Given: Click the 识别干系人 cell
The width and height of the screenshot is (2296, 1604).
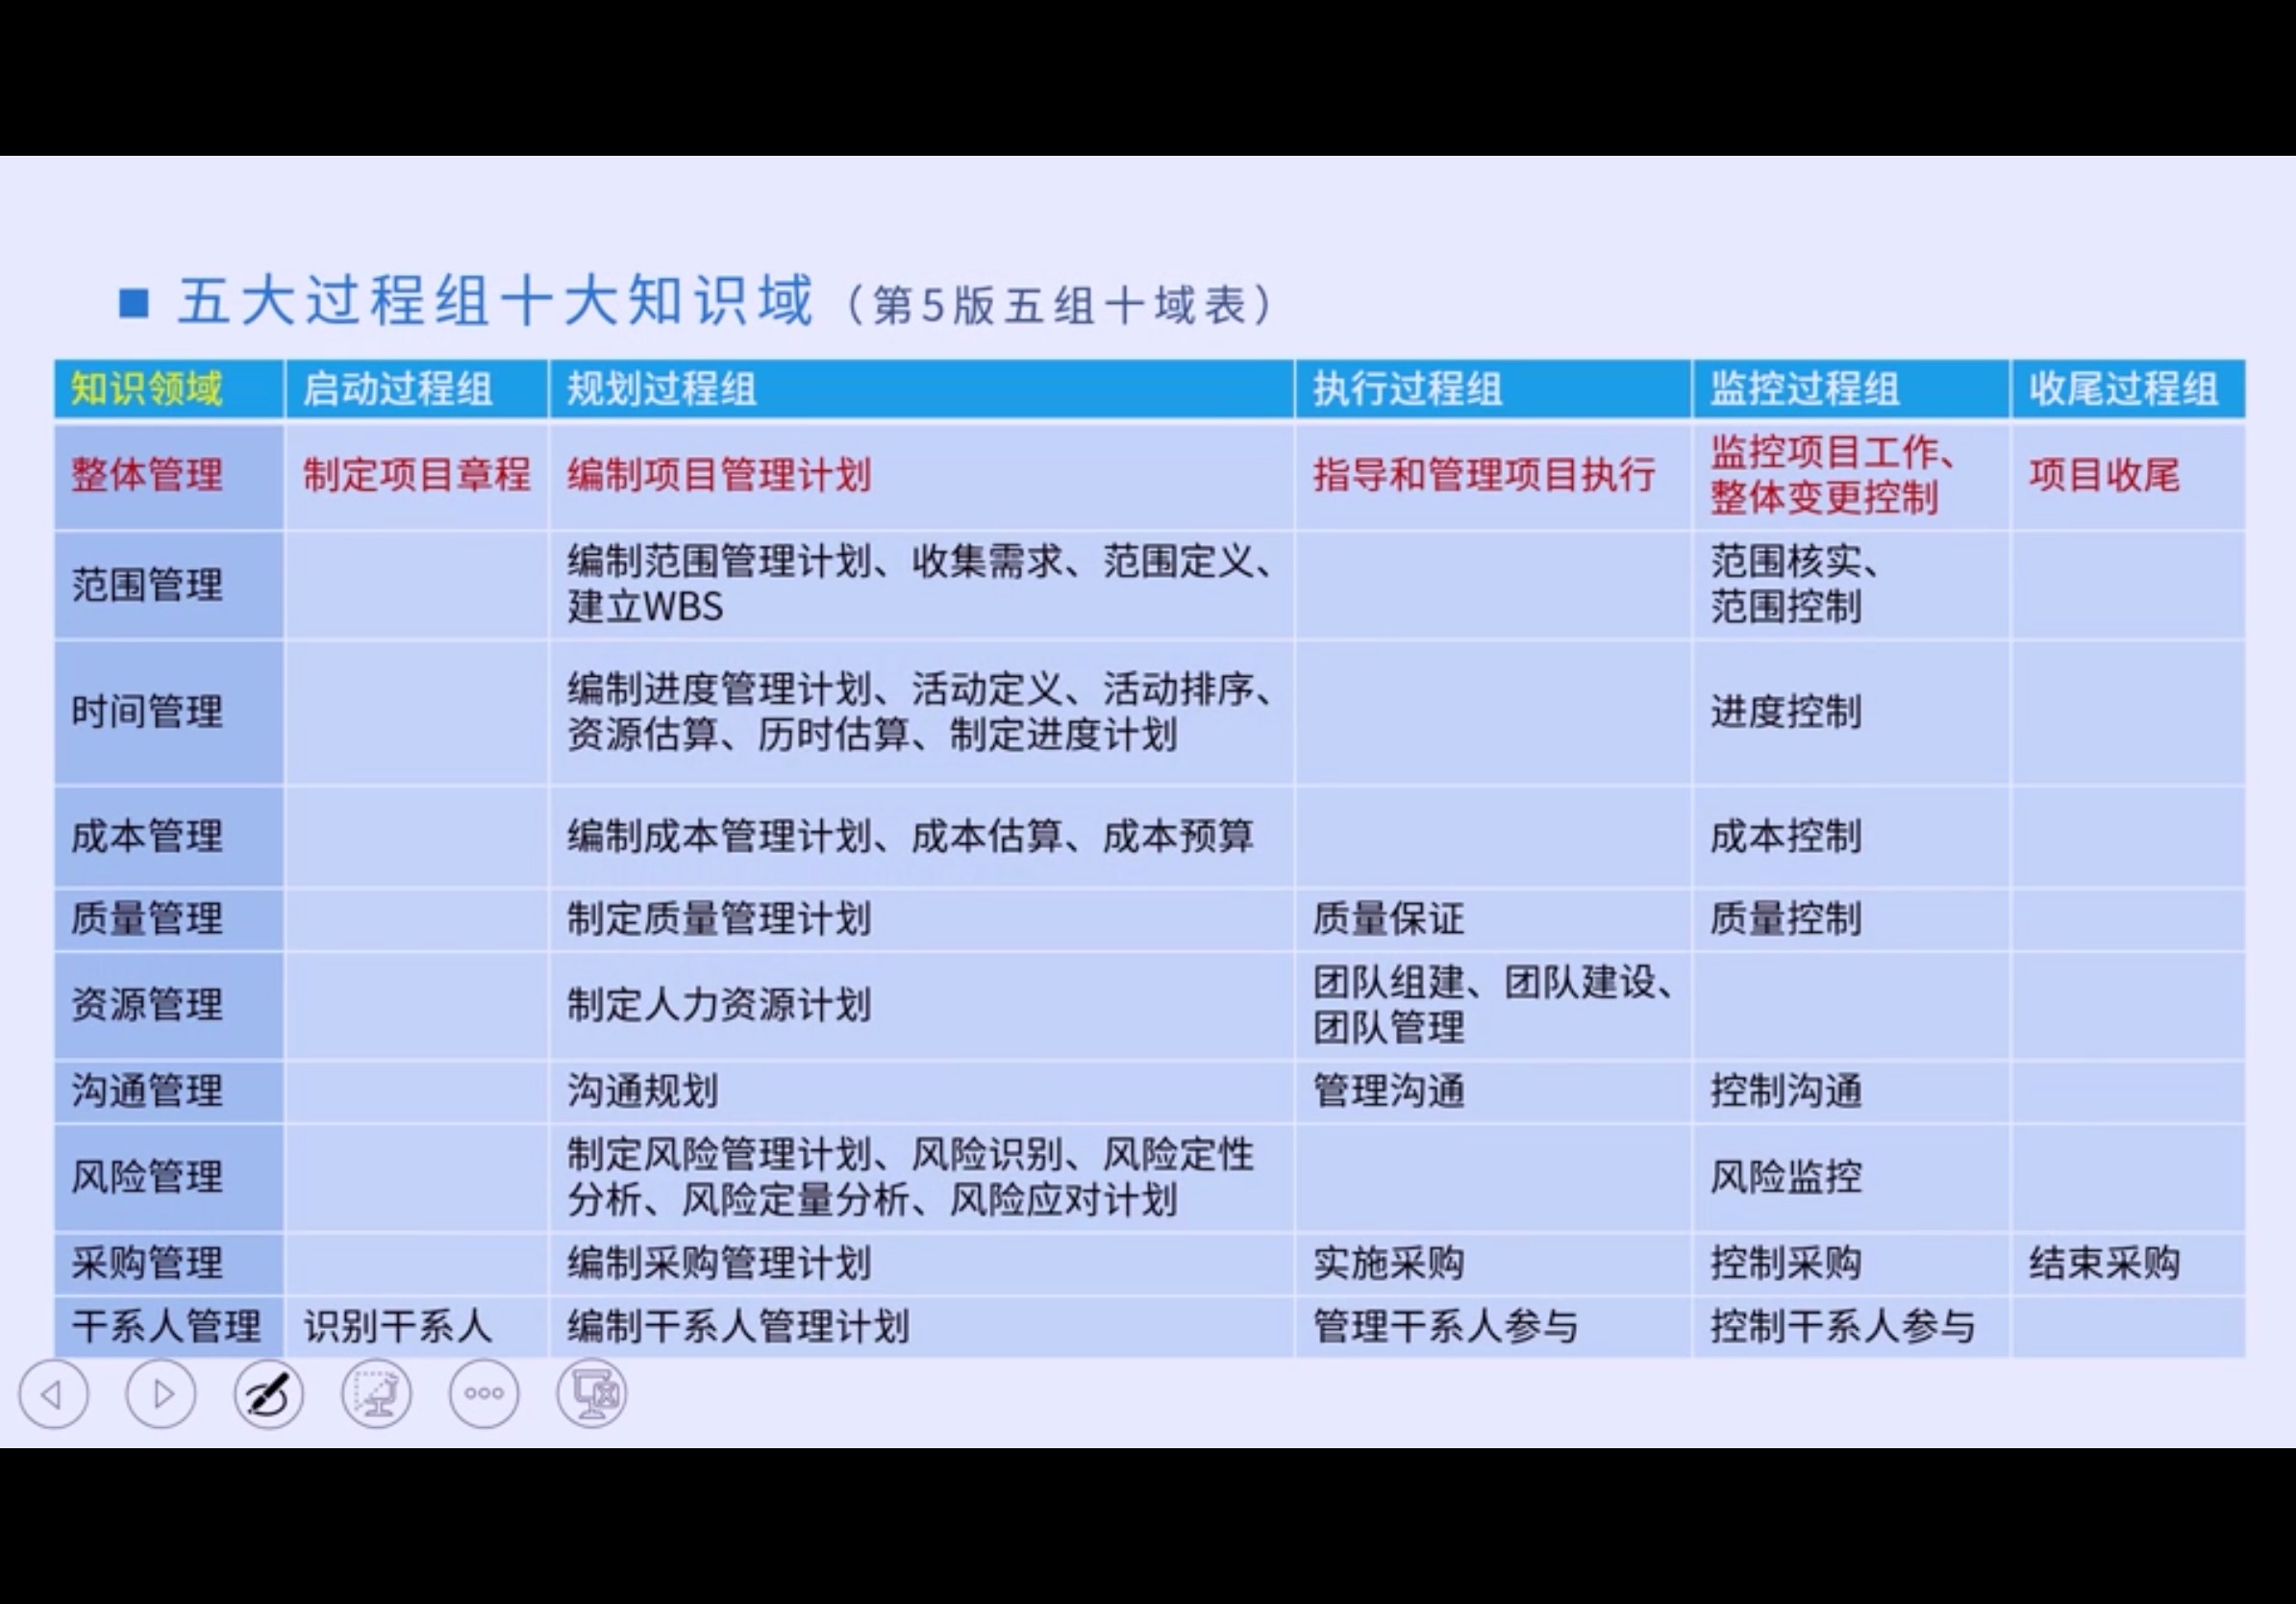Looking at the screenshot, I should pos(398,1327).
